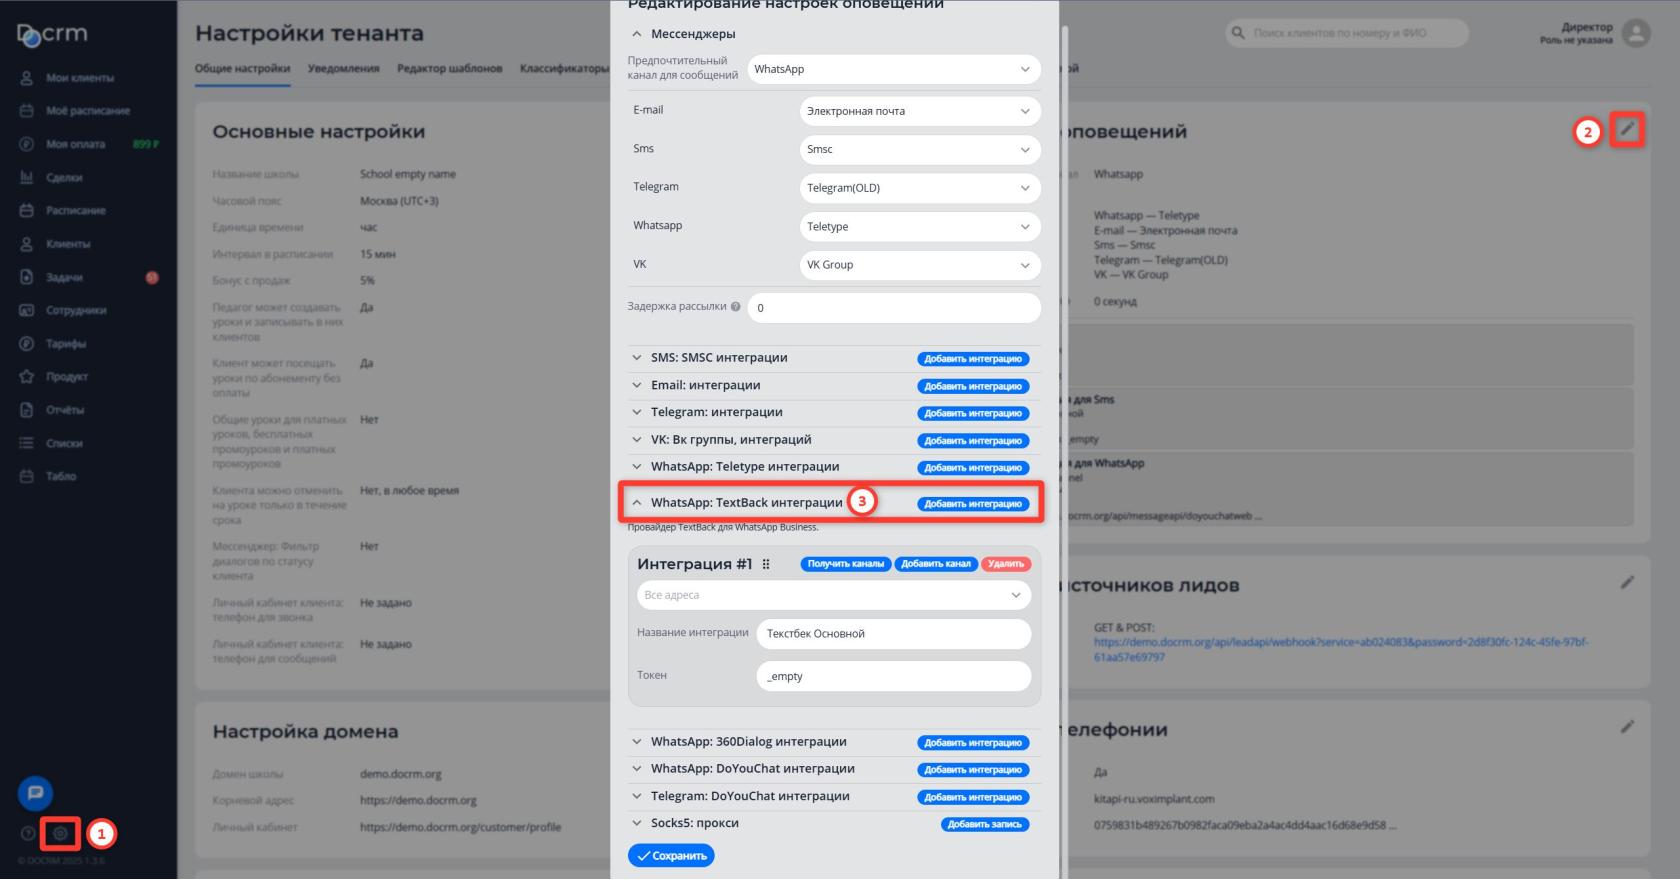Click the Сохранить button

671,856
